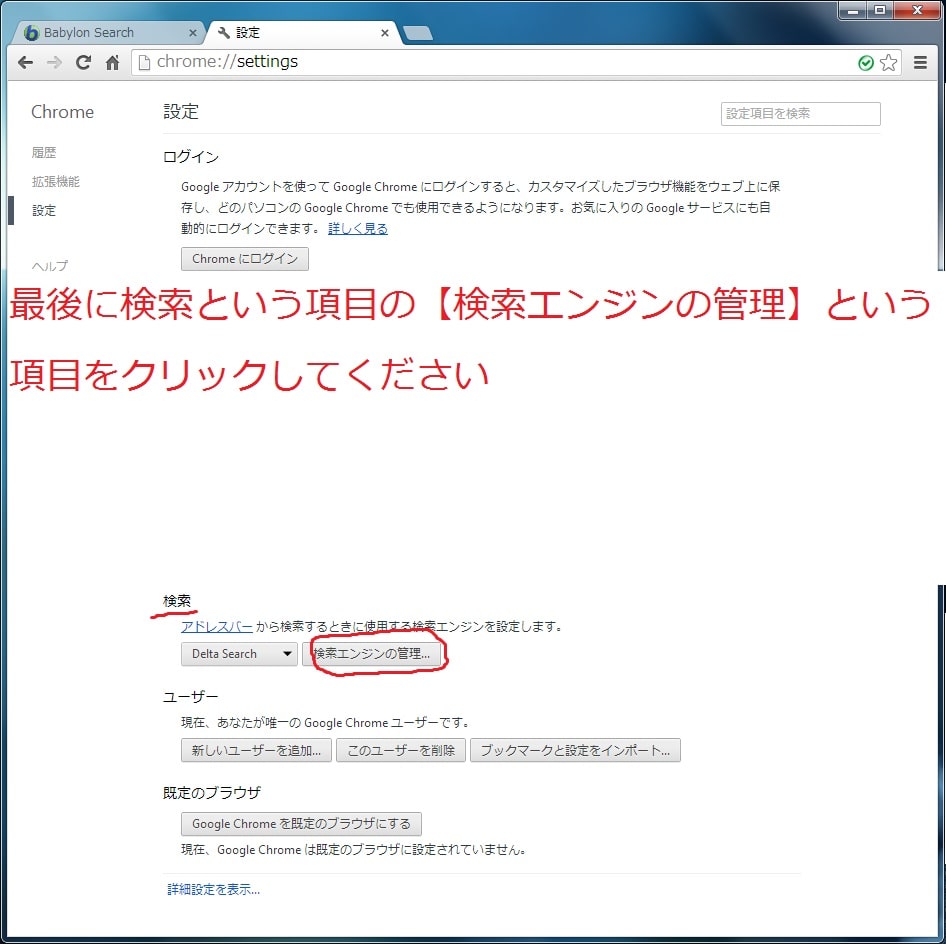Bookmark this page with the star icon
The height and width of the screenshot is (944, 946).
pos(888,62)
